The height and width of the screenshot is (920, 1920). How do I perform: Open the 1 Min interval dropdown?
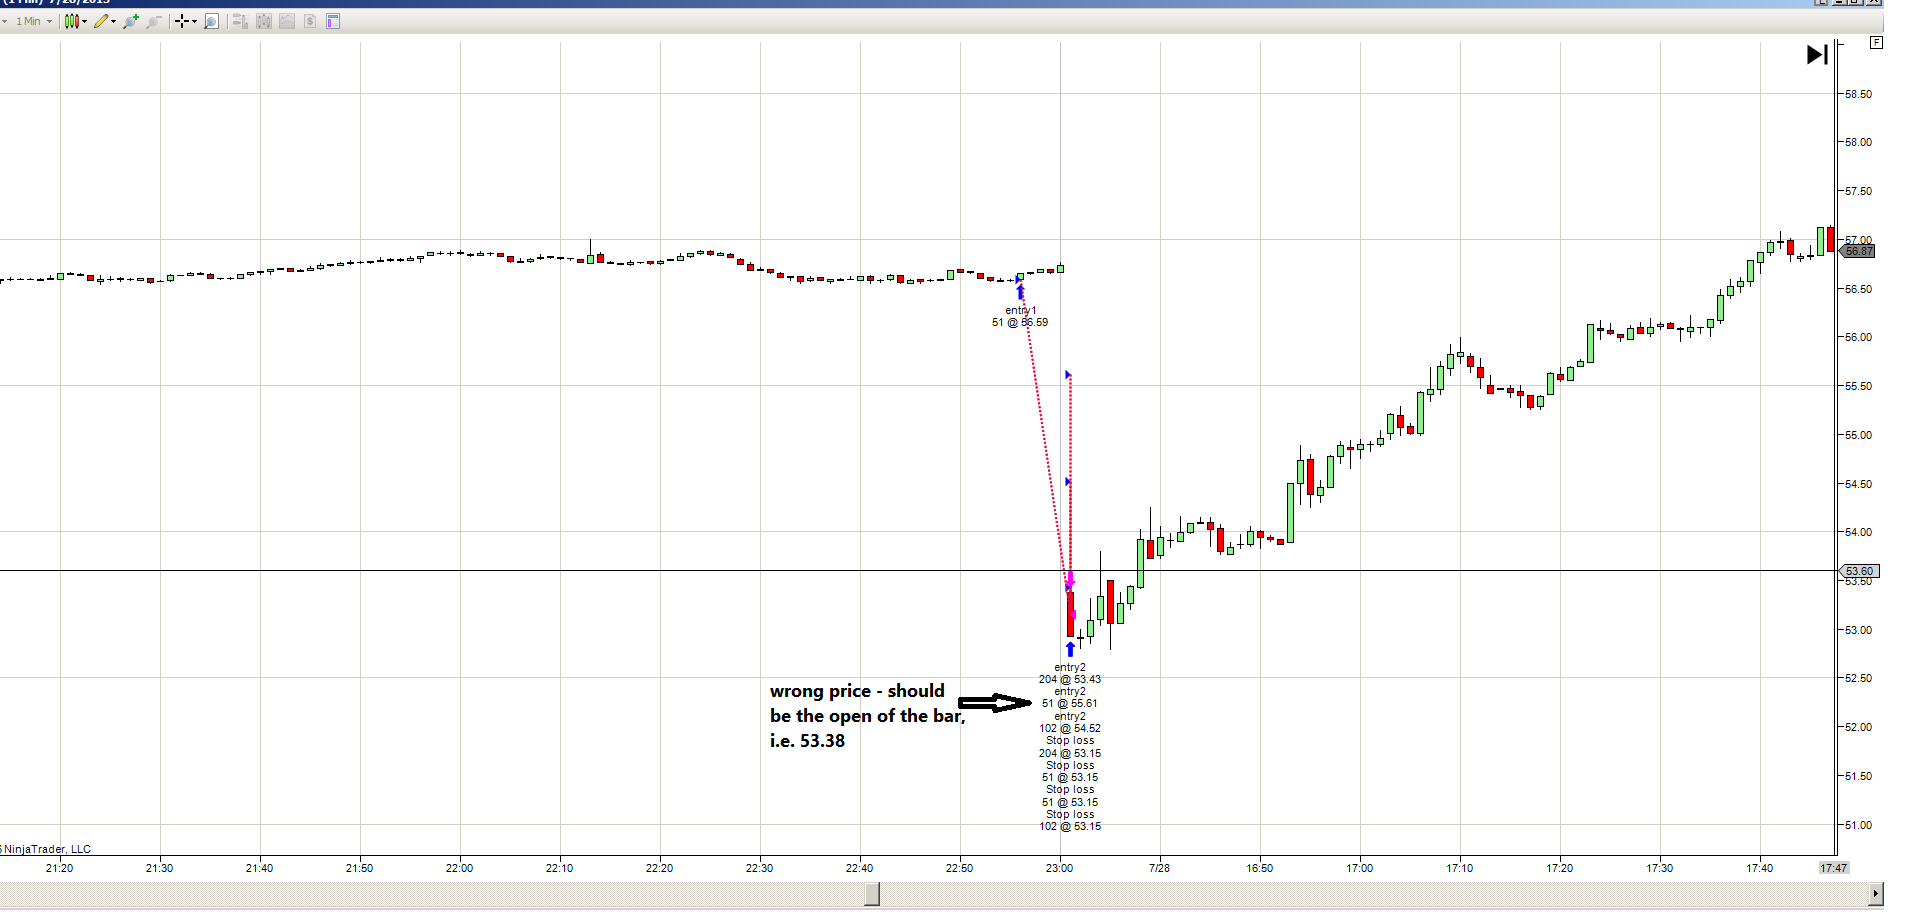(34, 21)
